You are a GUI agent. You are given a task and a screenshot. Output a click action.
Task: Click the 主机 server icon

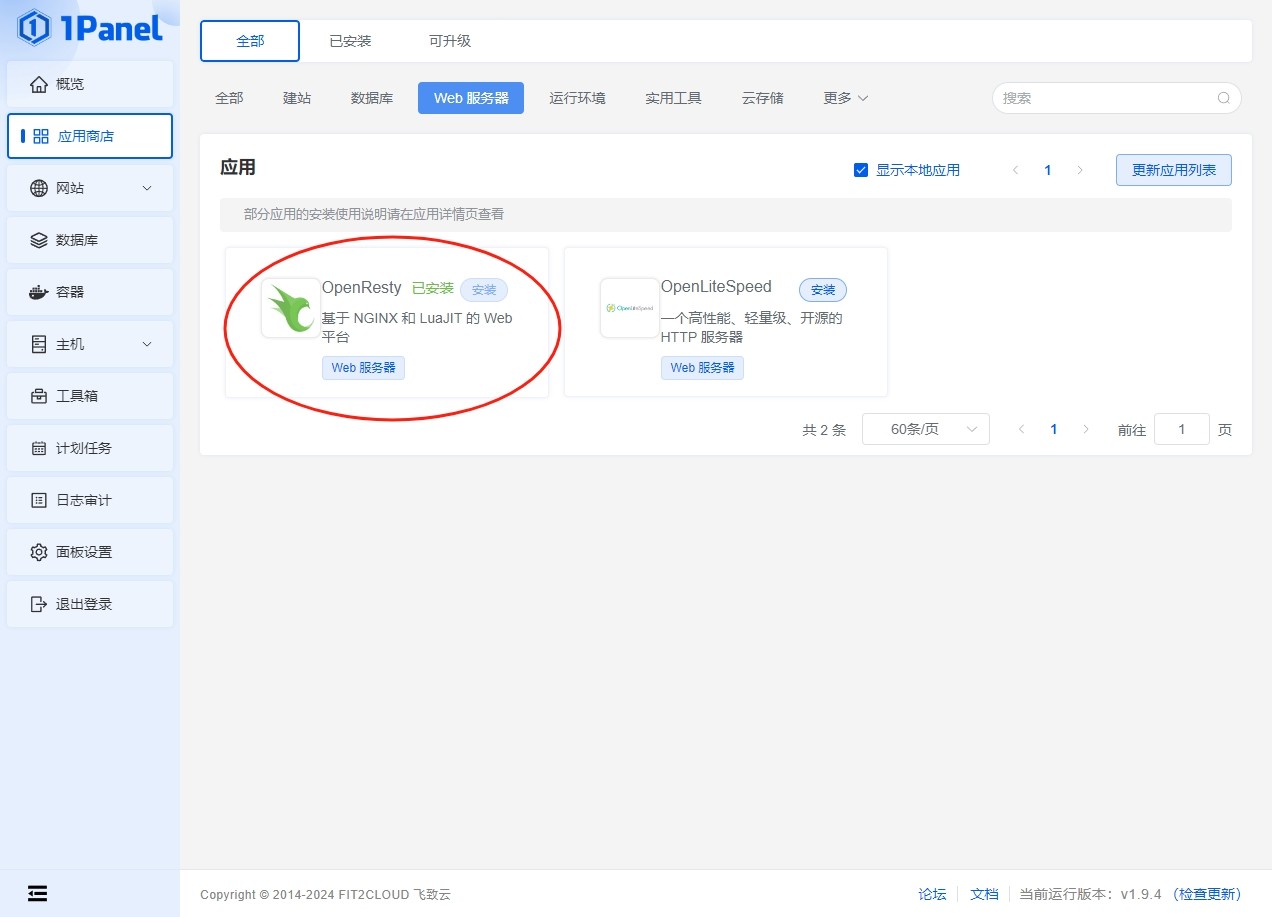tap(39, 344)
